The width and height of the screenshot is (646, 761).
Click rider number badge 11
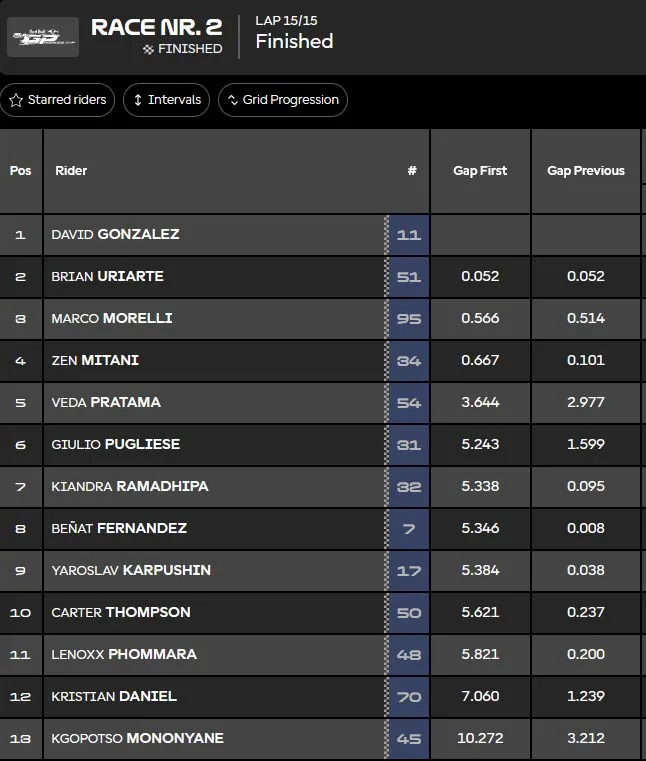point(409,235)
